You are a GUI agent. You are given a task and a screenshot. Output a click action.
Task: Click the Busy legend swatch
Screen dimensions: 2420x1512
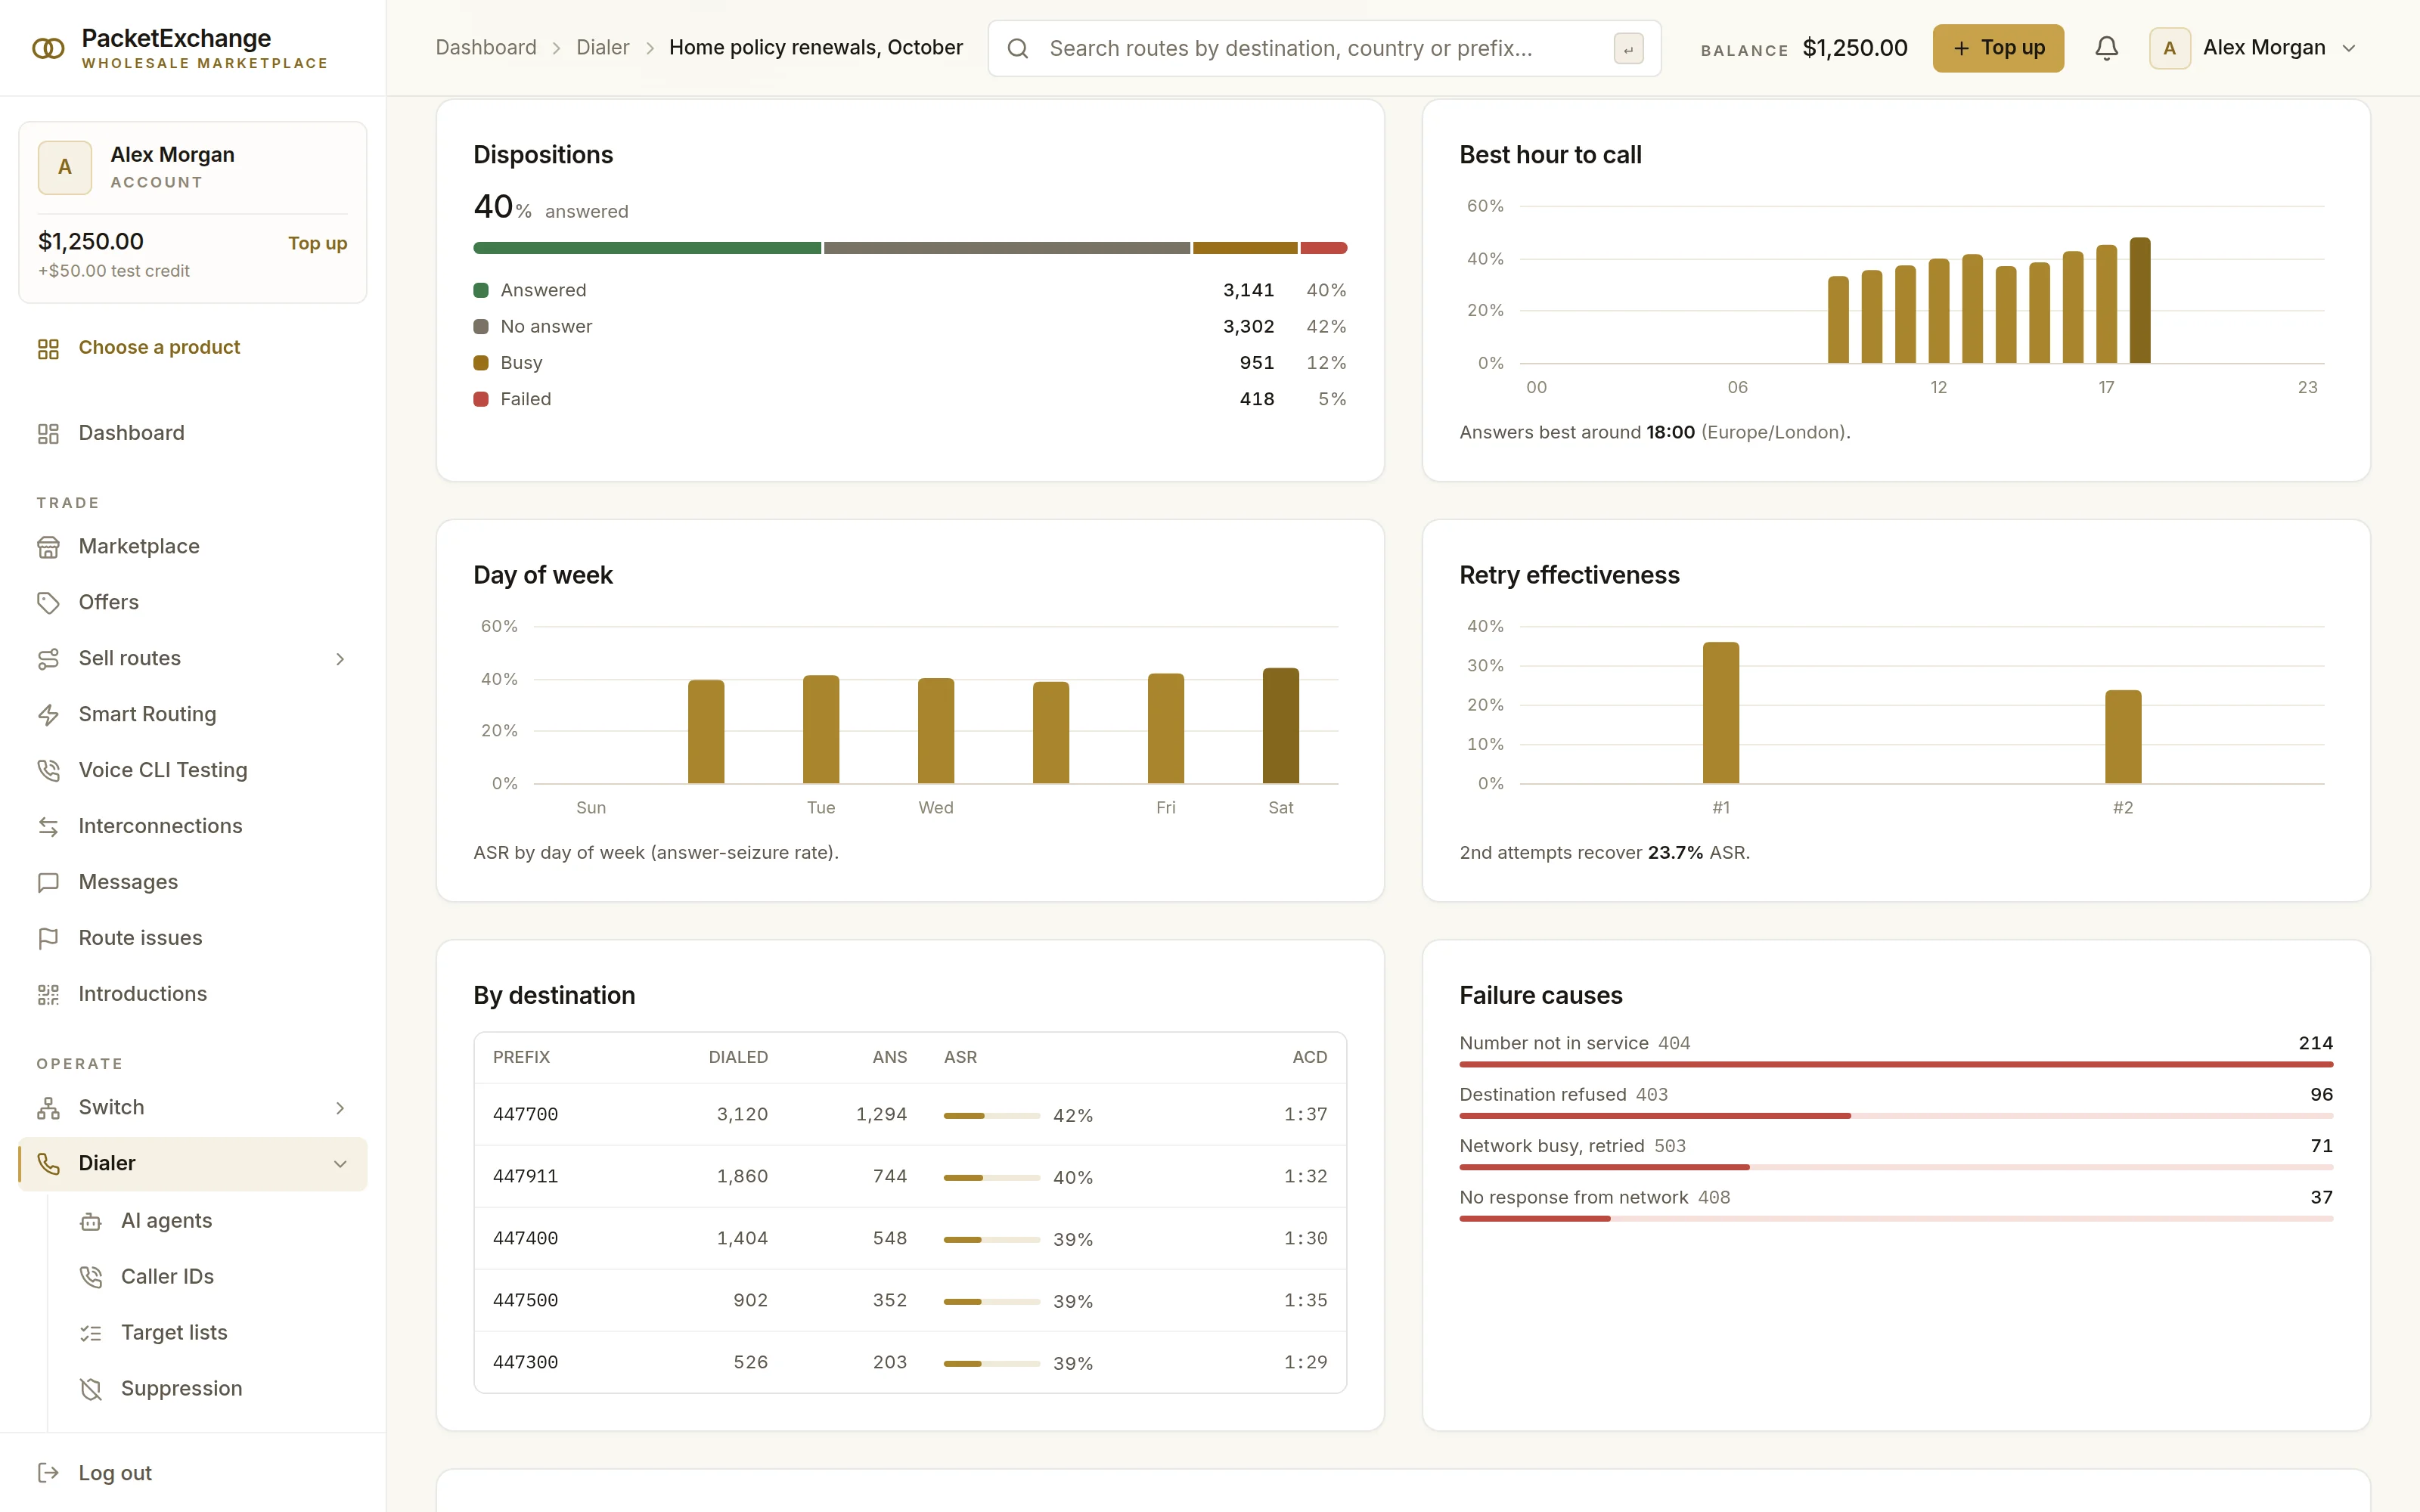coord(481,363)
